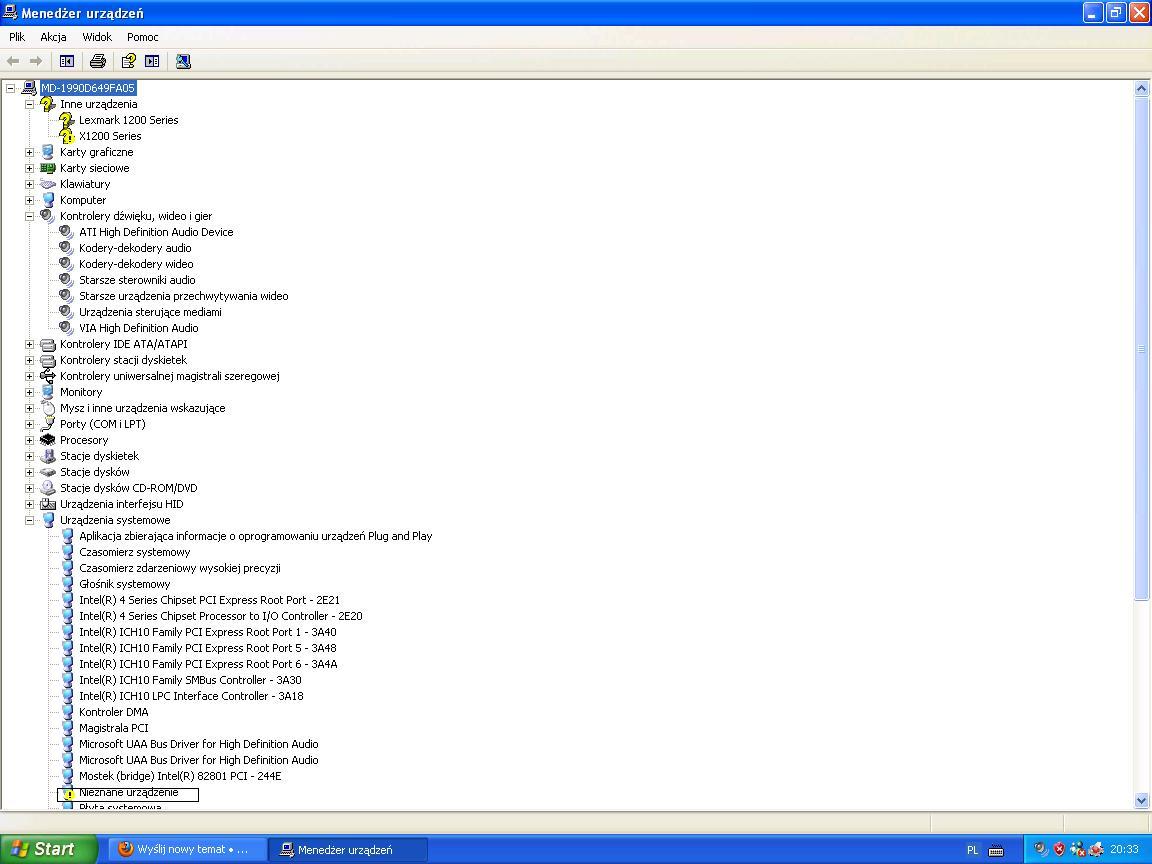The height and width of the screenshot is (864, 1152).
Task: Select Kodery-dekodery audio
Action: tap(135, 248)
